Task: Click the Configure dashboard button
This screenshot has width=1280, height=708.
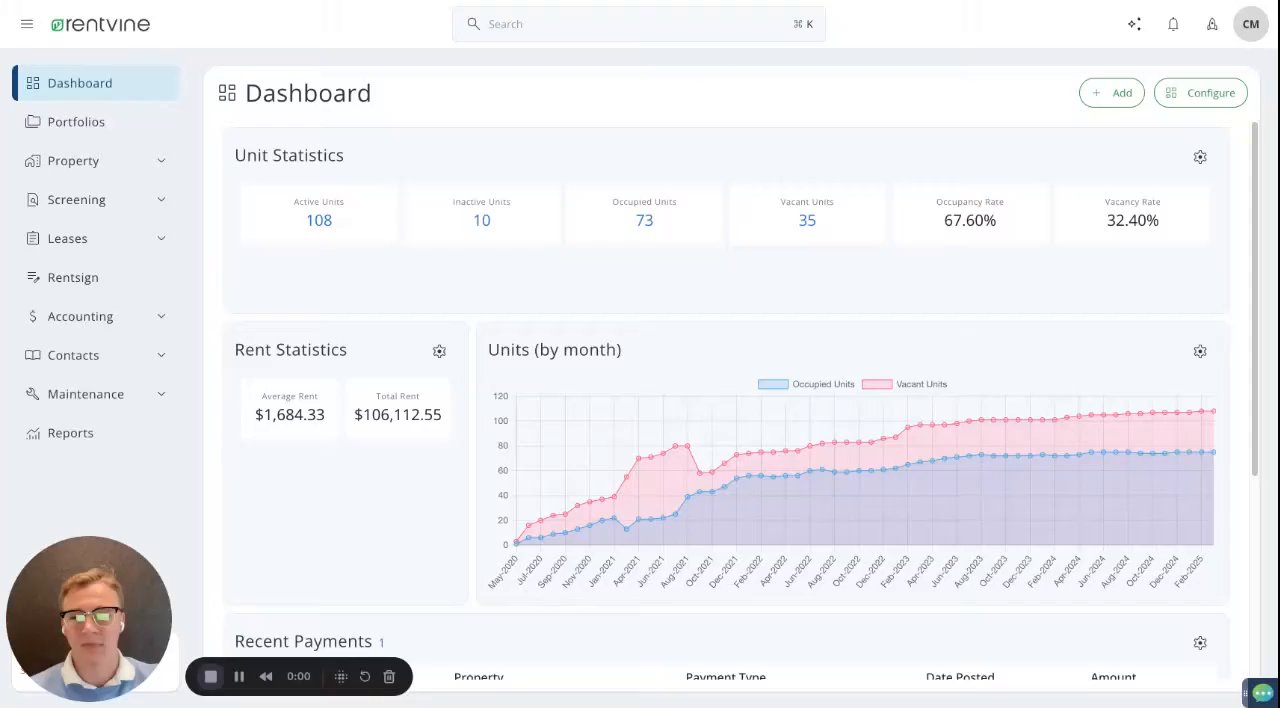Action: point(1200,93)
